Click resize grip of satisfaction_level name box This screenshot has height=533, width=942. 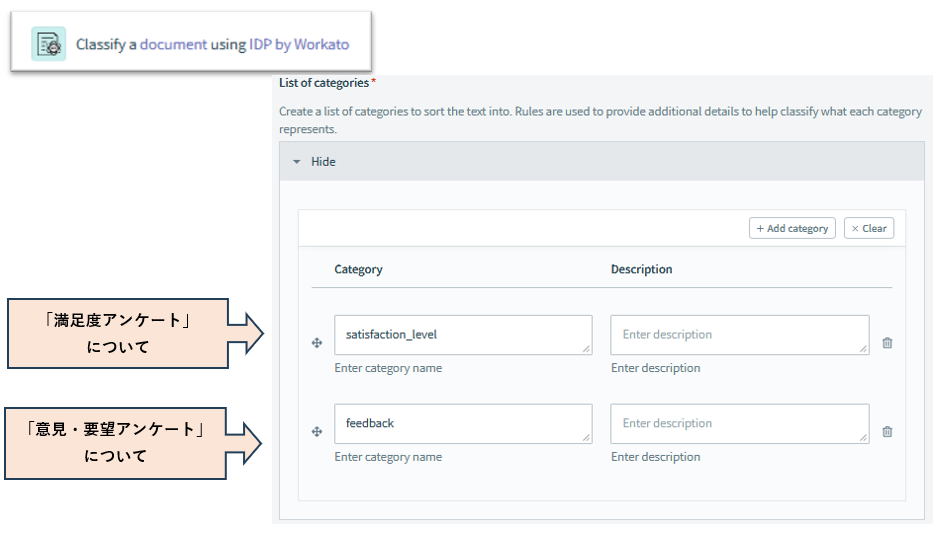(x=586, y=349)
